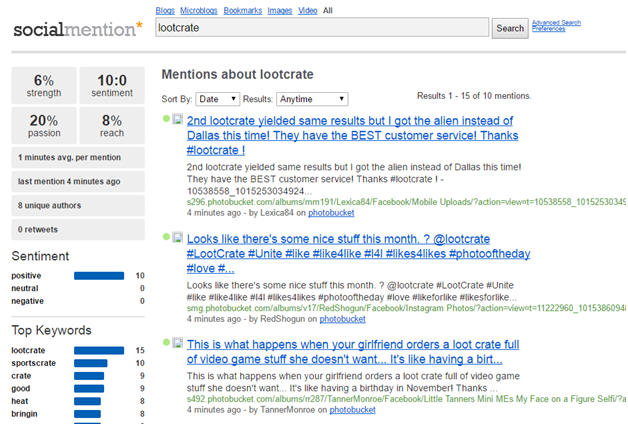Viewport: 628px width, 426px height.
Task: Open 'This is what happens when your girlfriend' headline
Action: (x=353, y=352)
